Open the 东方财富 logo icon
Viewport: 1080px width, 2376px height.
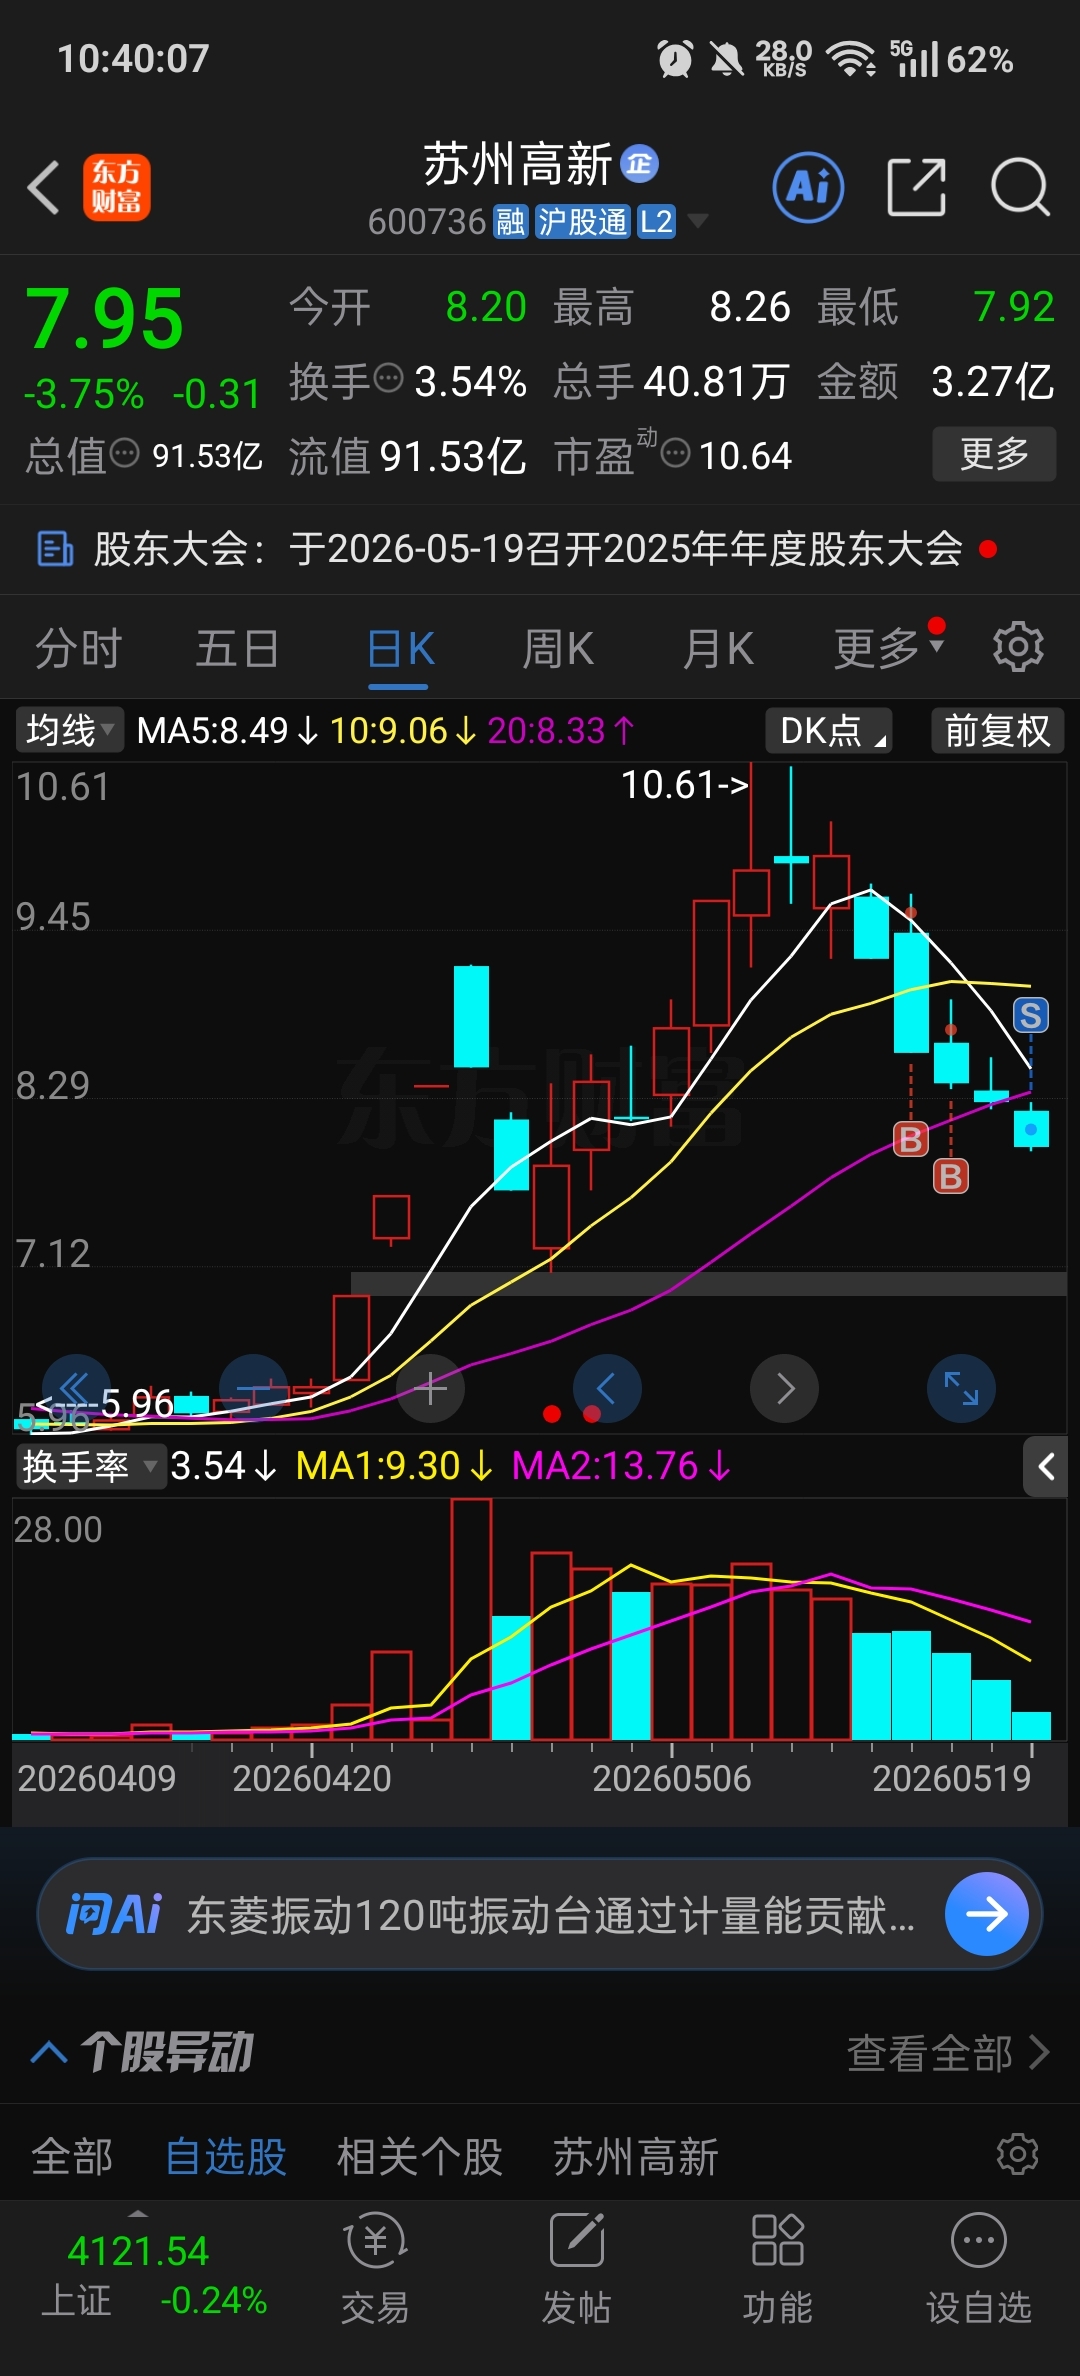[x=116, y=187]
